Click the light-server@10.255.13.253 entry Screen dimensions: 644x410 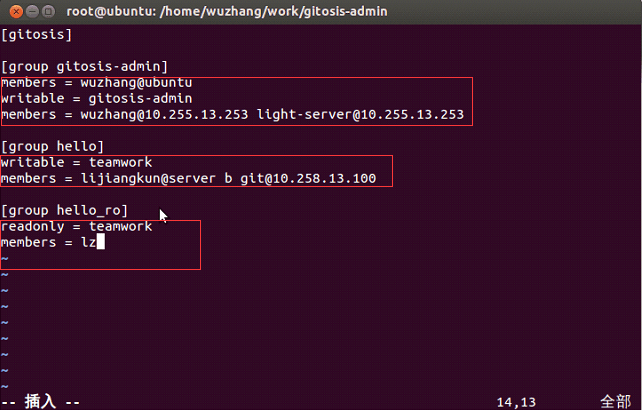(x=360, y=114)
